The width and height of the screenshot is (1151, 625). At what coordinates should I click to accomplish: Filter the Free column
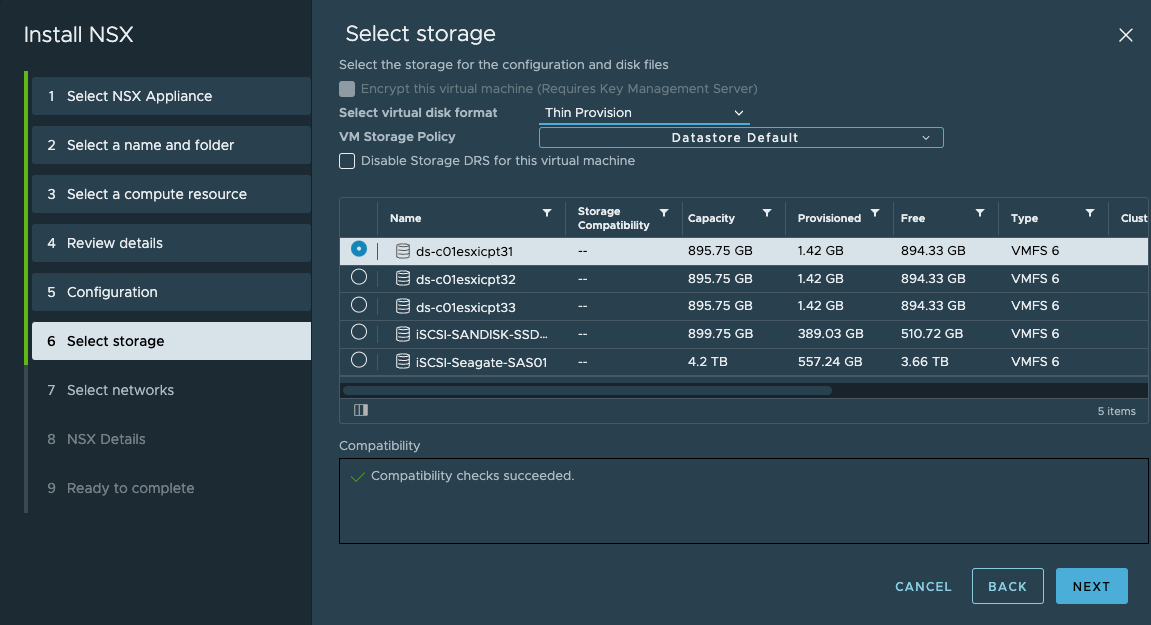(979, 213)
